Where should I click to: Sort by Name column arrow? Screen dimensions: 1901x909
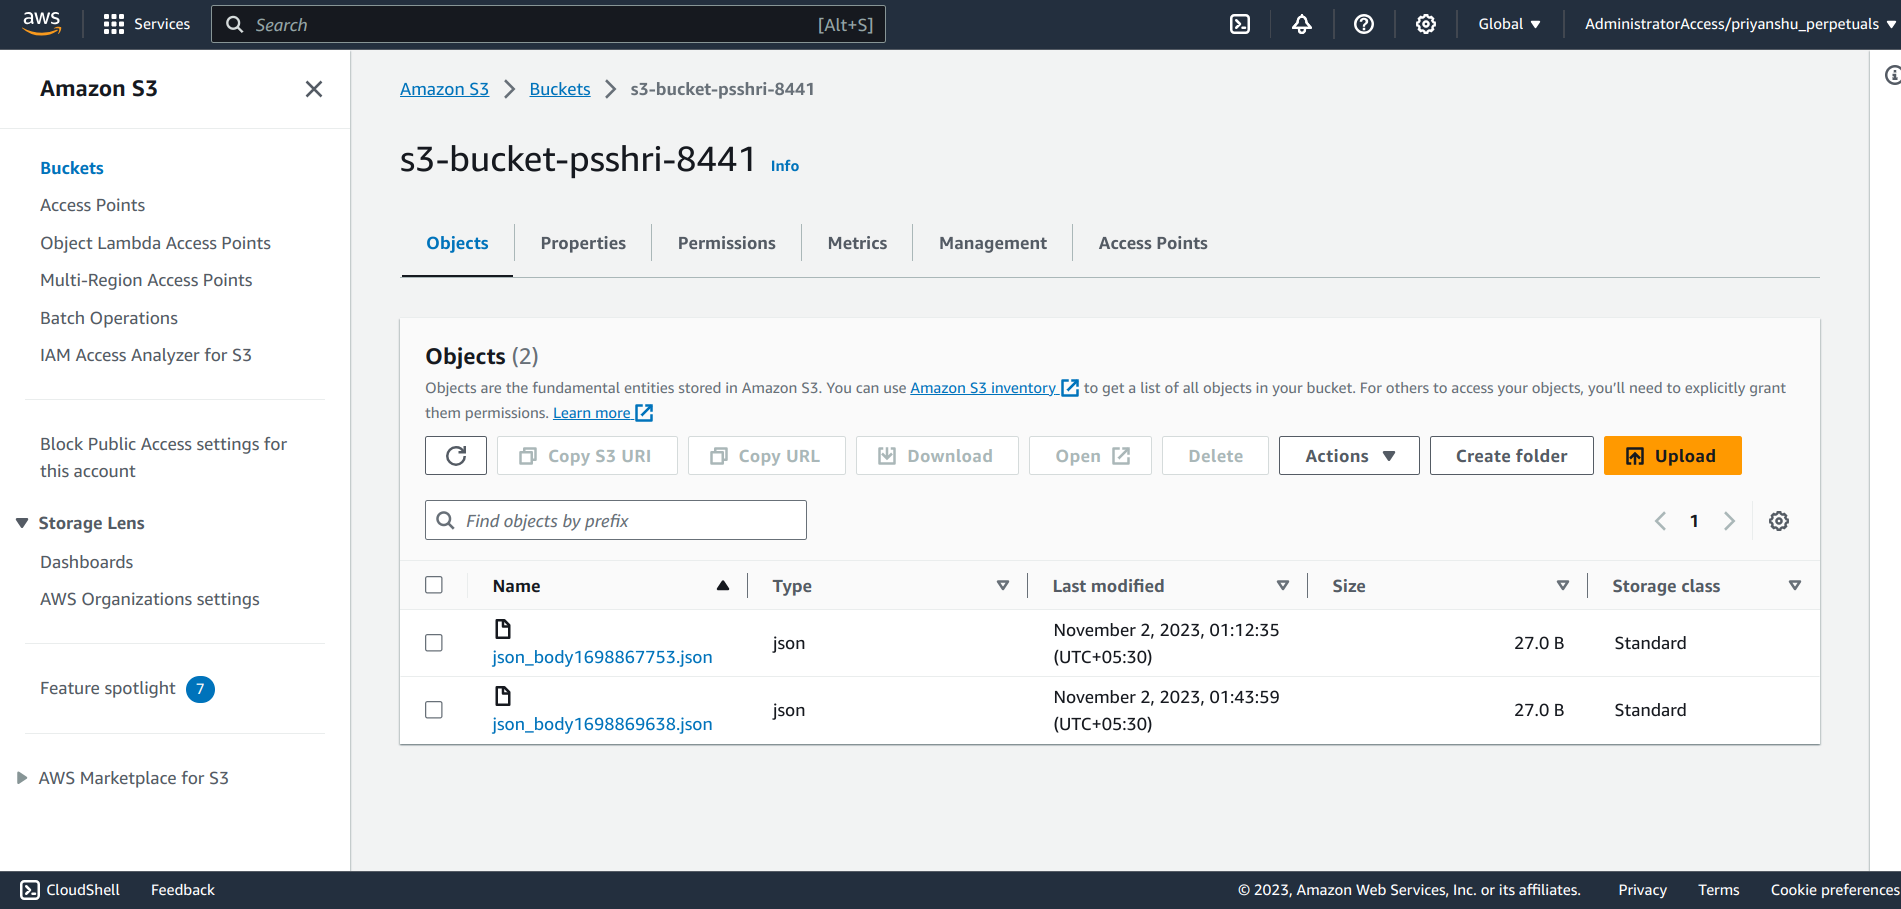(722, 586)
